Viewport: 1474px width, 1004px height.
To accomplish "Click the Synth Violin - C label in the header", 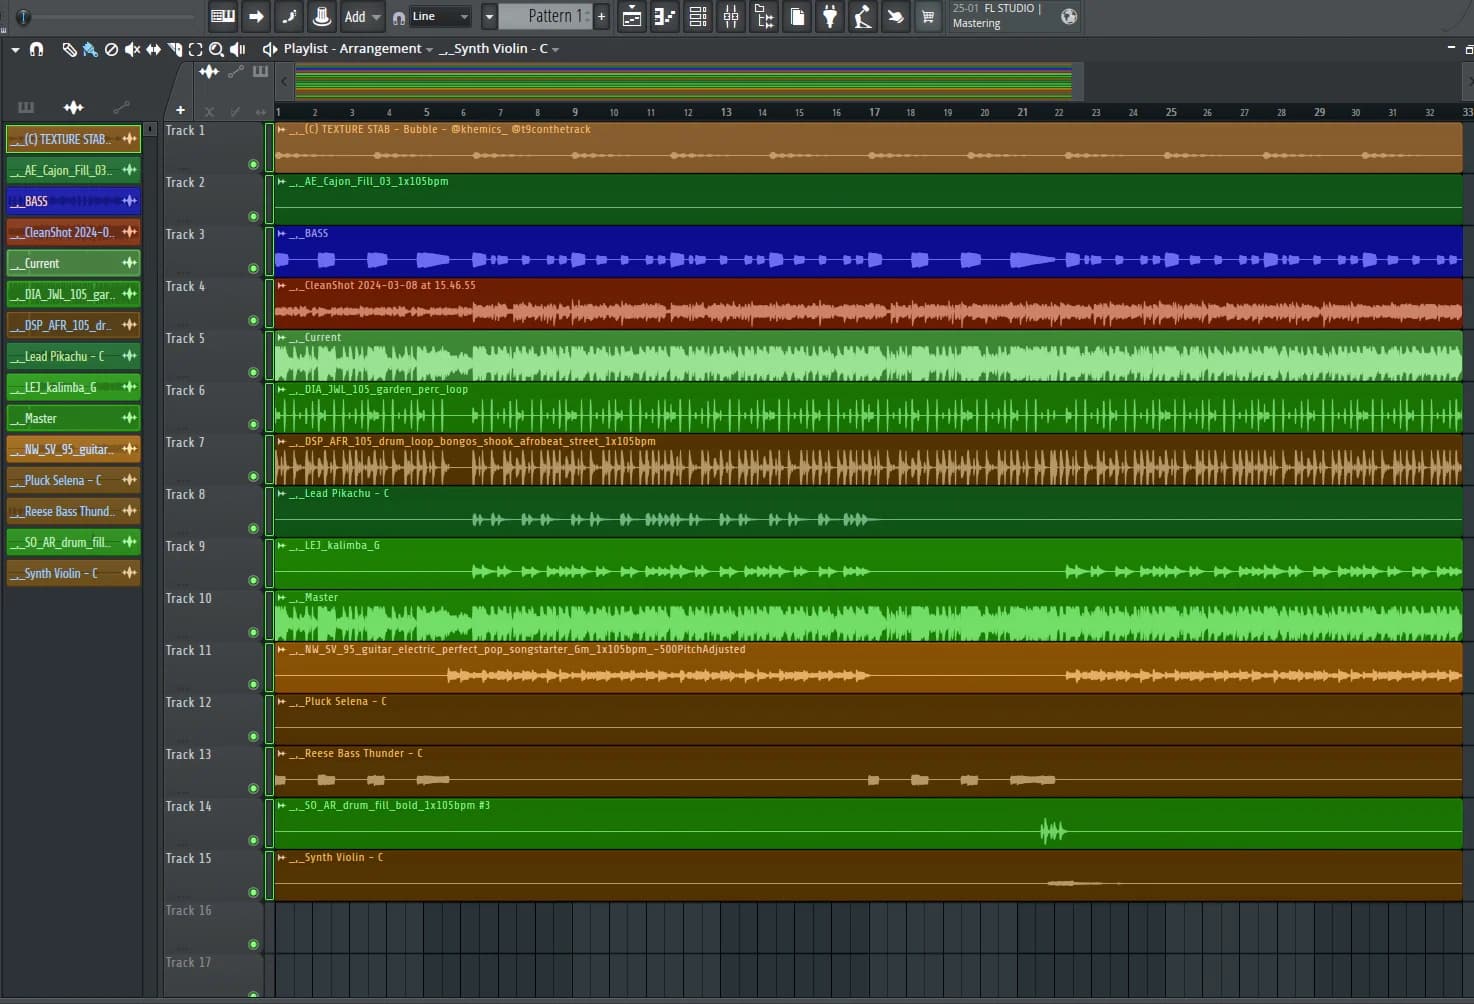I will coord(496,48).
